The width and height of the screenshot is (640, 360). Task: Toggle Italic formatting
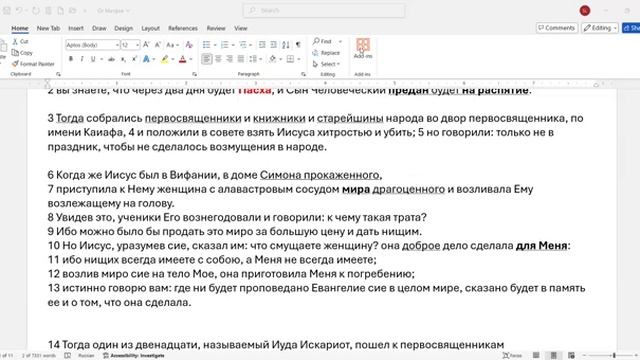pos(82,59)
